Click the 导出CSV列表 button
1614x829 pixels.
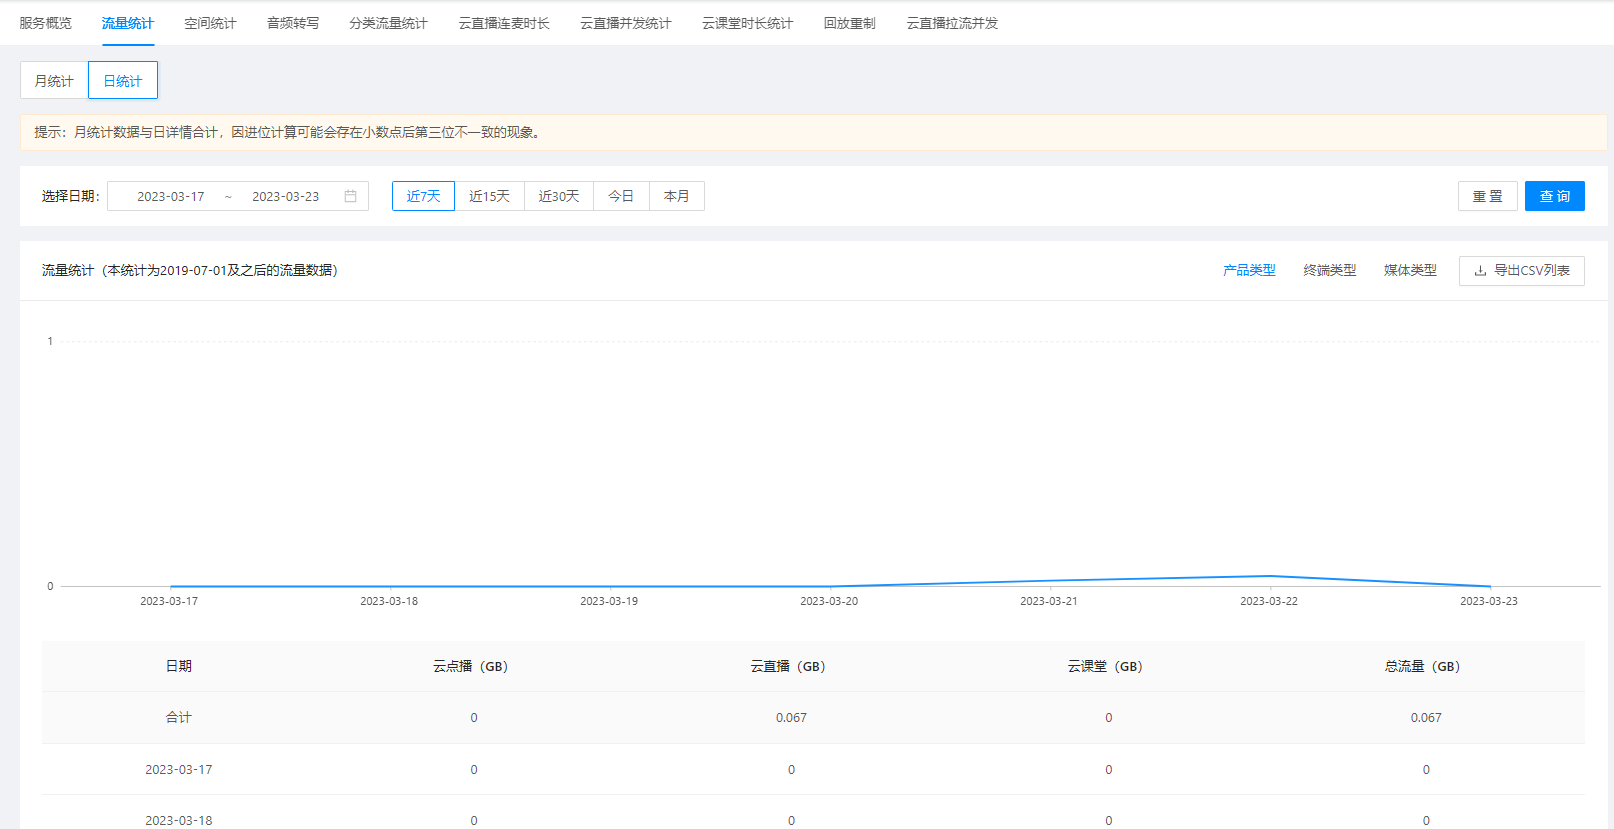1522,270
